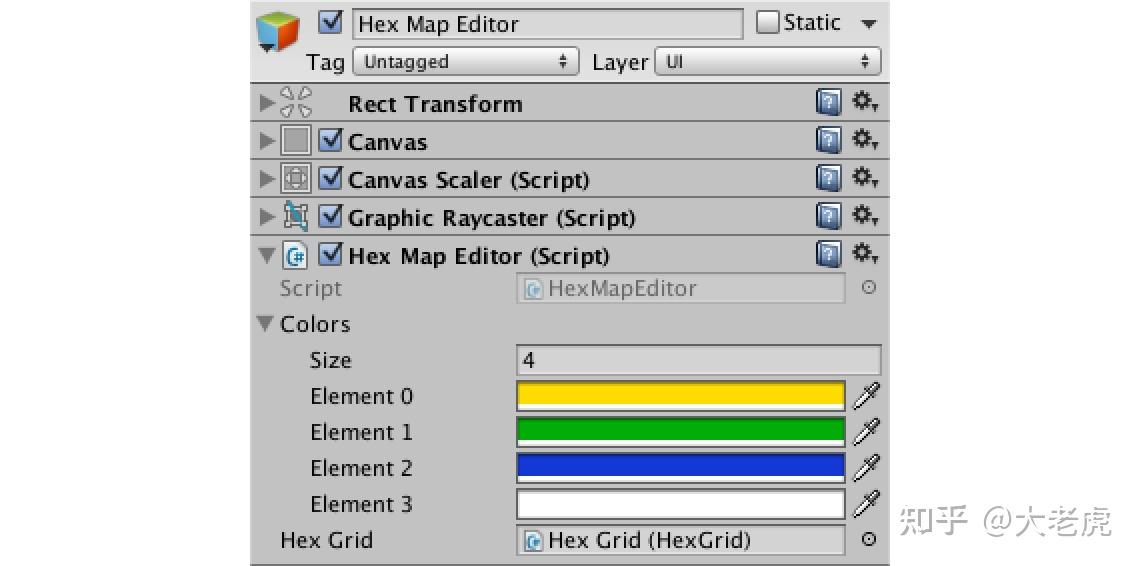
Task: Pick color with Element 2 eyedropper
Action: pyautogui.click(x=866, y=468)
